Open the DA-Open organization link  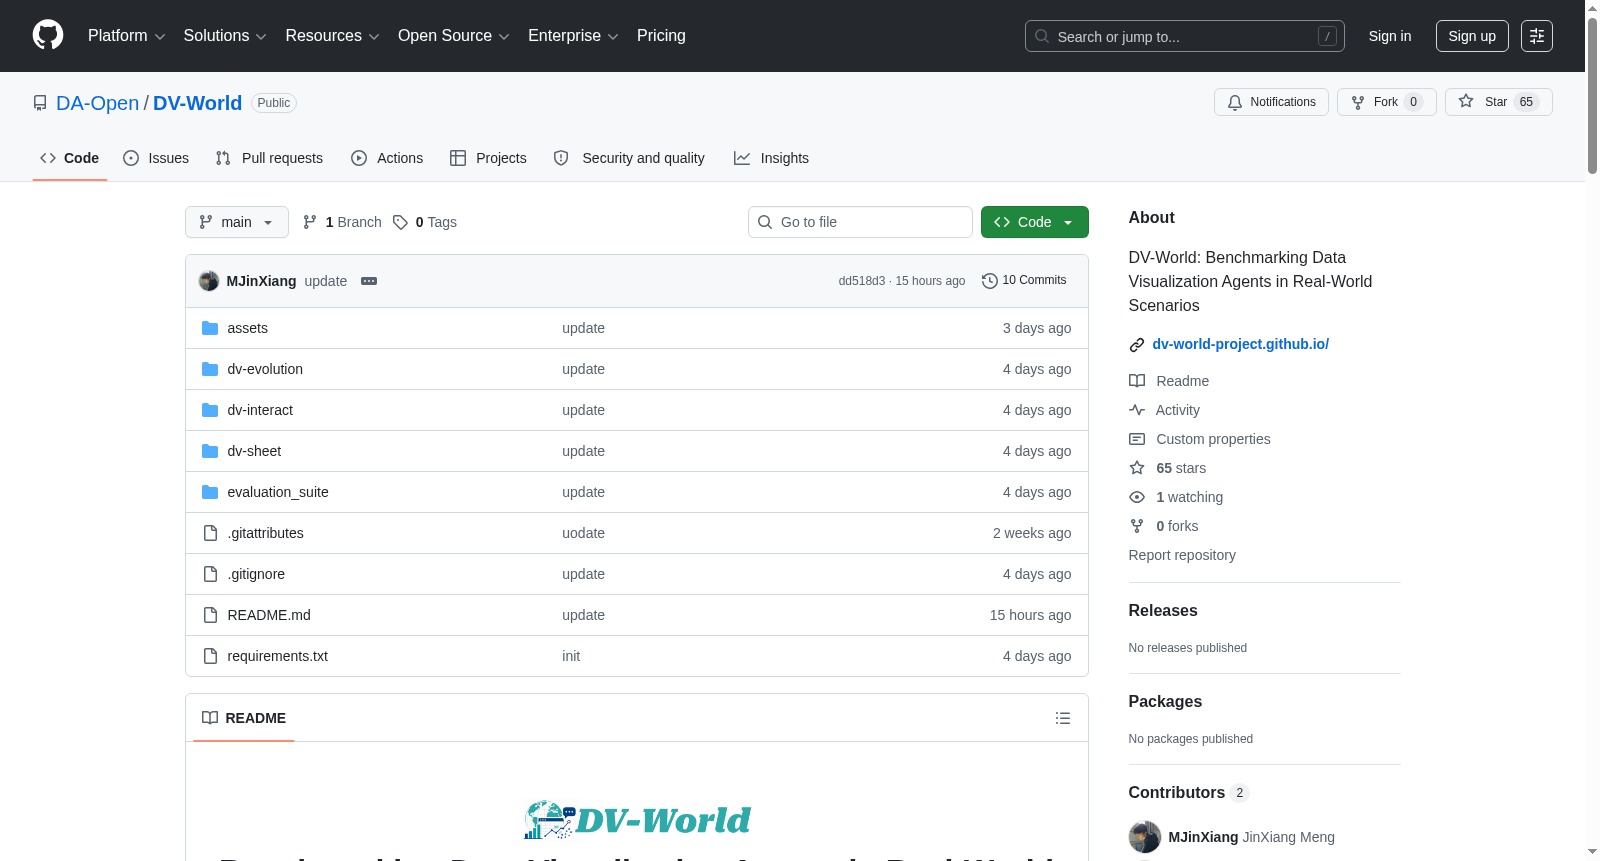(x=98, y=103)
